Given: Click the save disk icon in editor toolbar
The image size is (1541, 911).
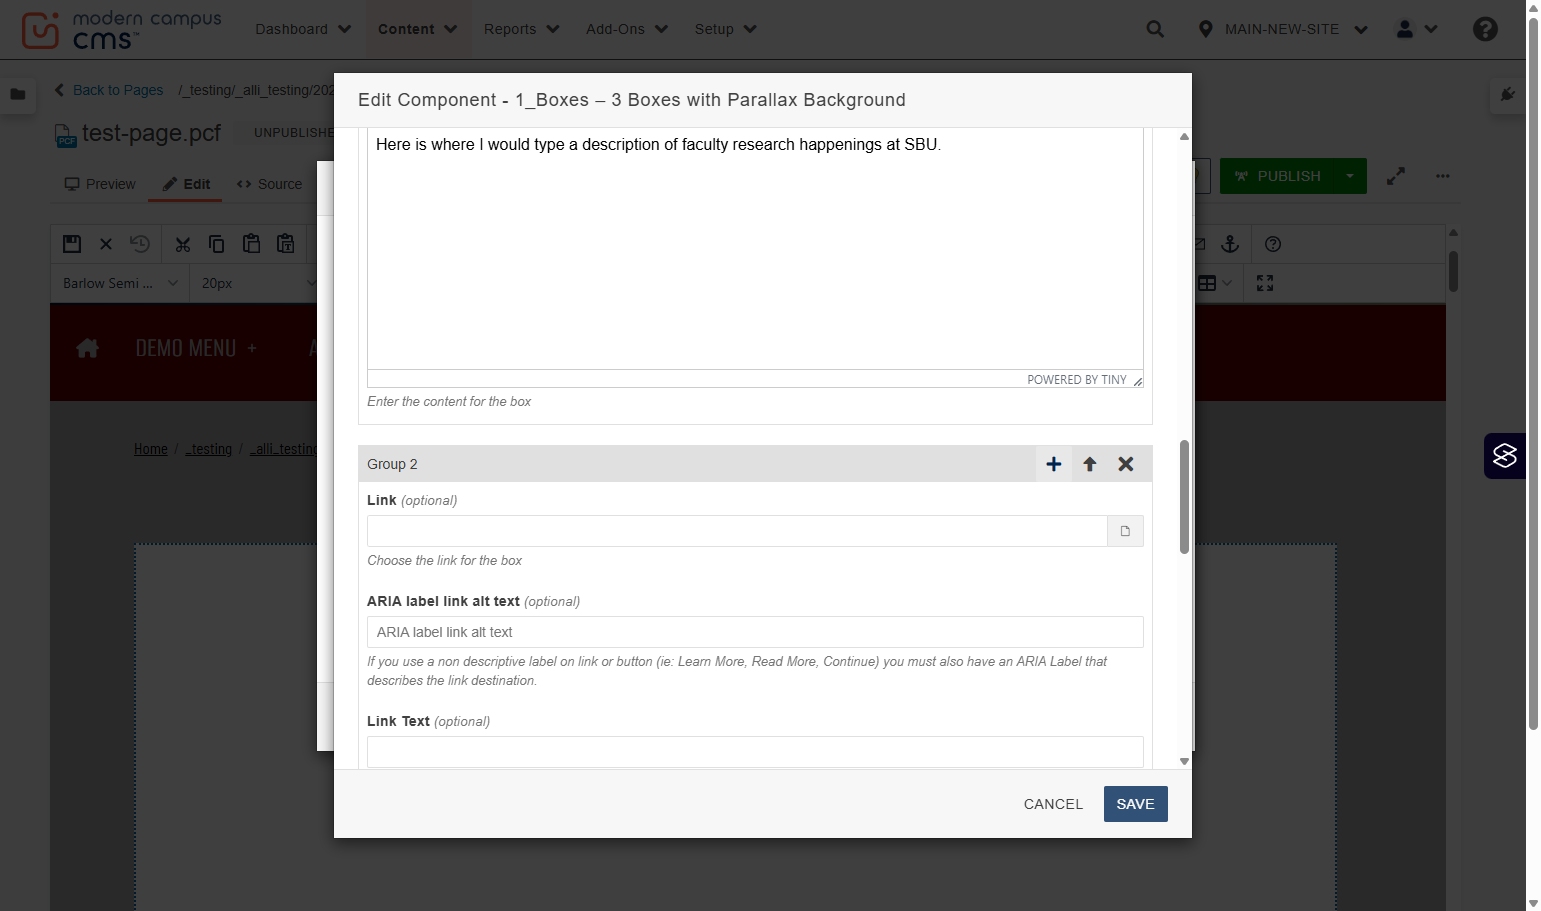Looking at the screenshot, I should tap(72, 244).
